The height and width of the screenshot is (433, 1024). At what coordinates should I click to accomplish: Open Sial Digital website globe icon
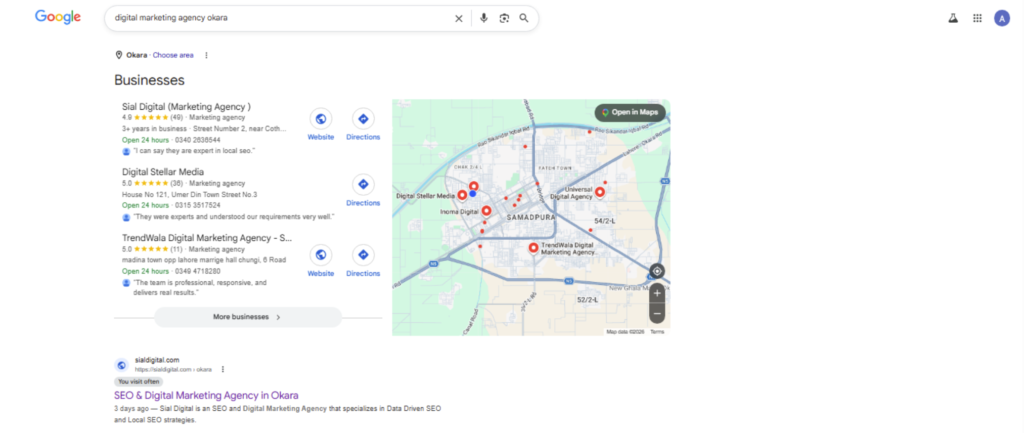[321, 119]
